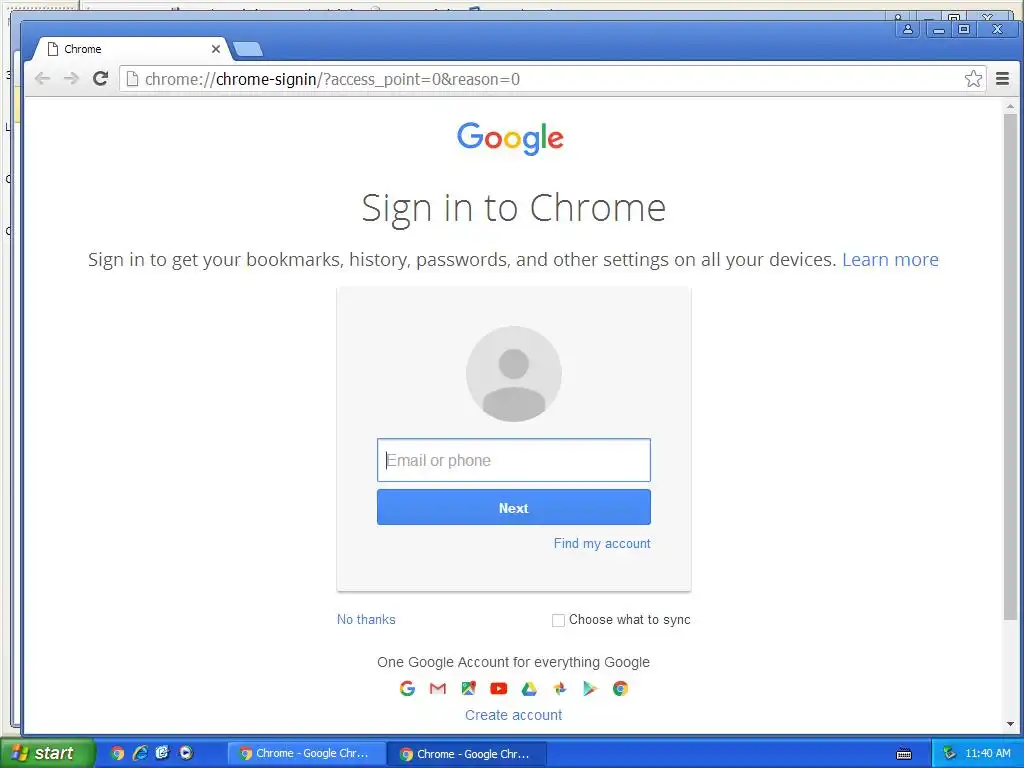Launch Internet Explorer from quick launch
Viewport: 1024px width, 768px height.
tap(140, 754)
